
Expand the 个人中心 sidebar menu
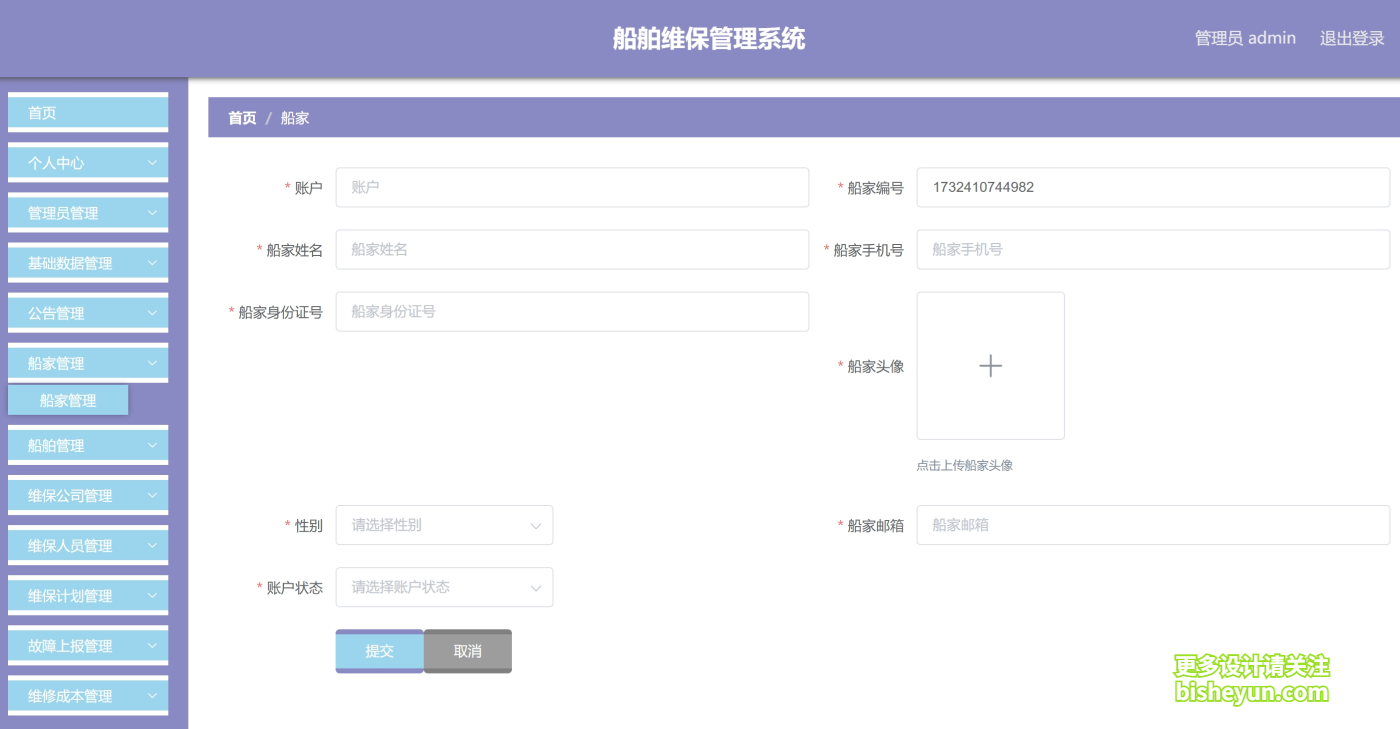[x=88, y=163]
